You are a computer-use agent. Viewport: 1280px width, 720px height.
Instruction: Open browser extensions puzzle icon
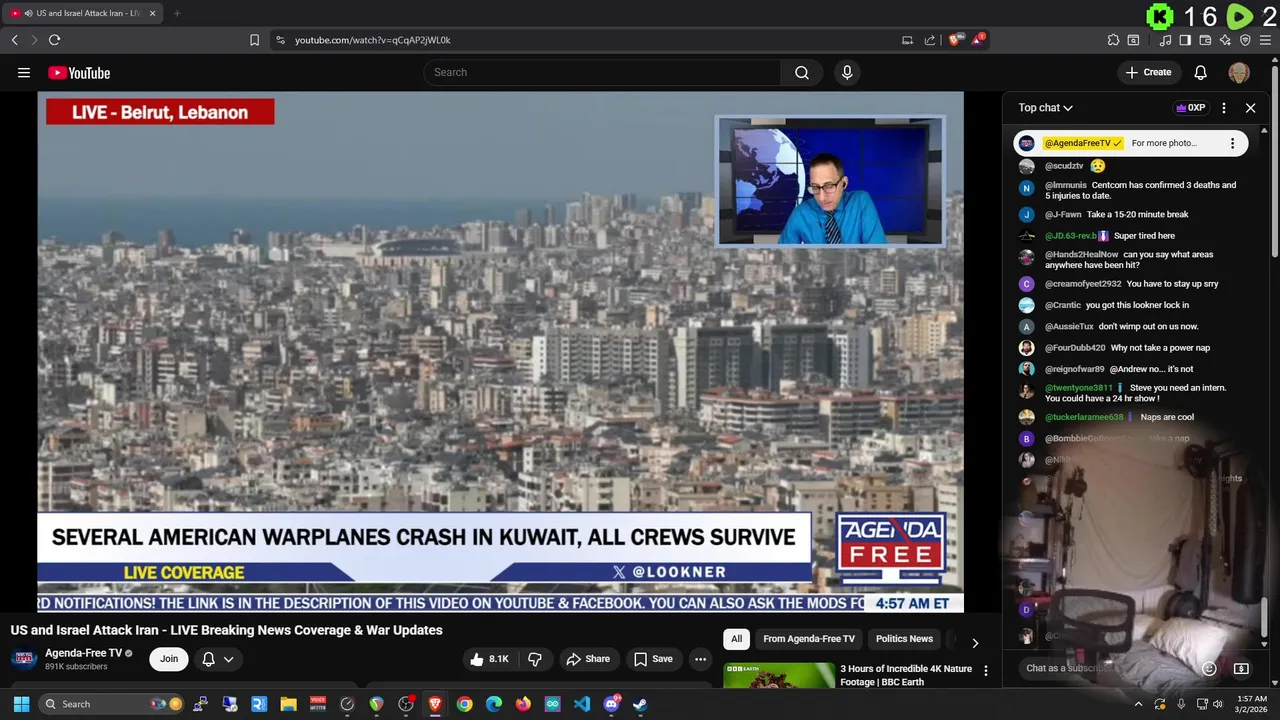[1113, 40]
